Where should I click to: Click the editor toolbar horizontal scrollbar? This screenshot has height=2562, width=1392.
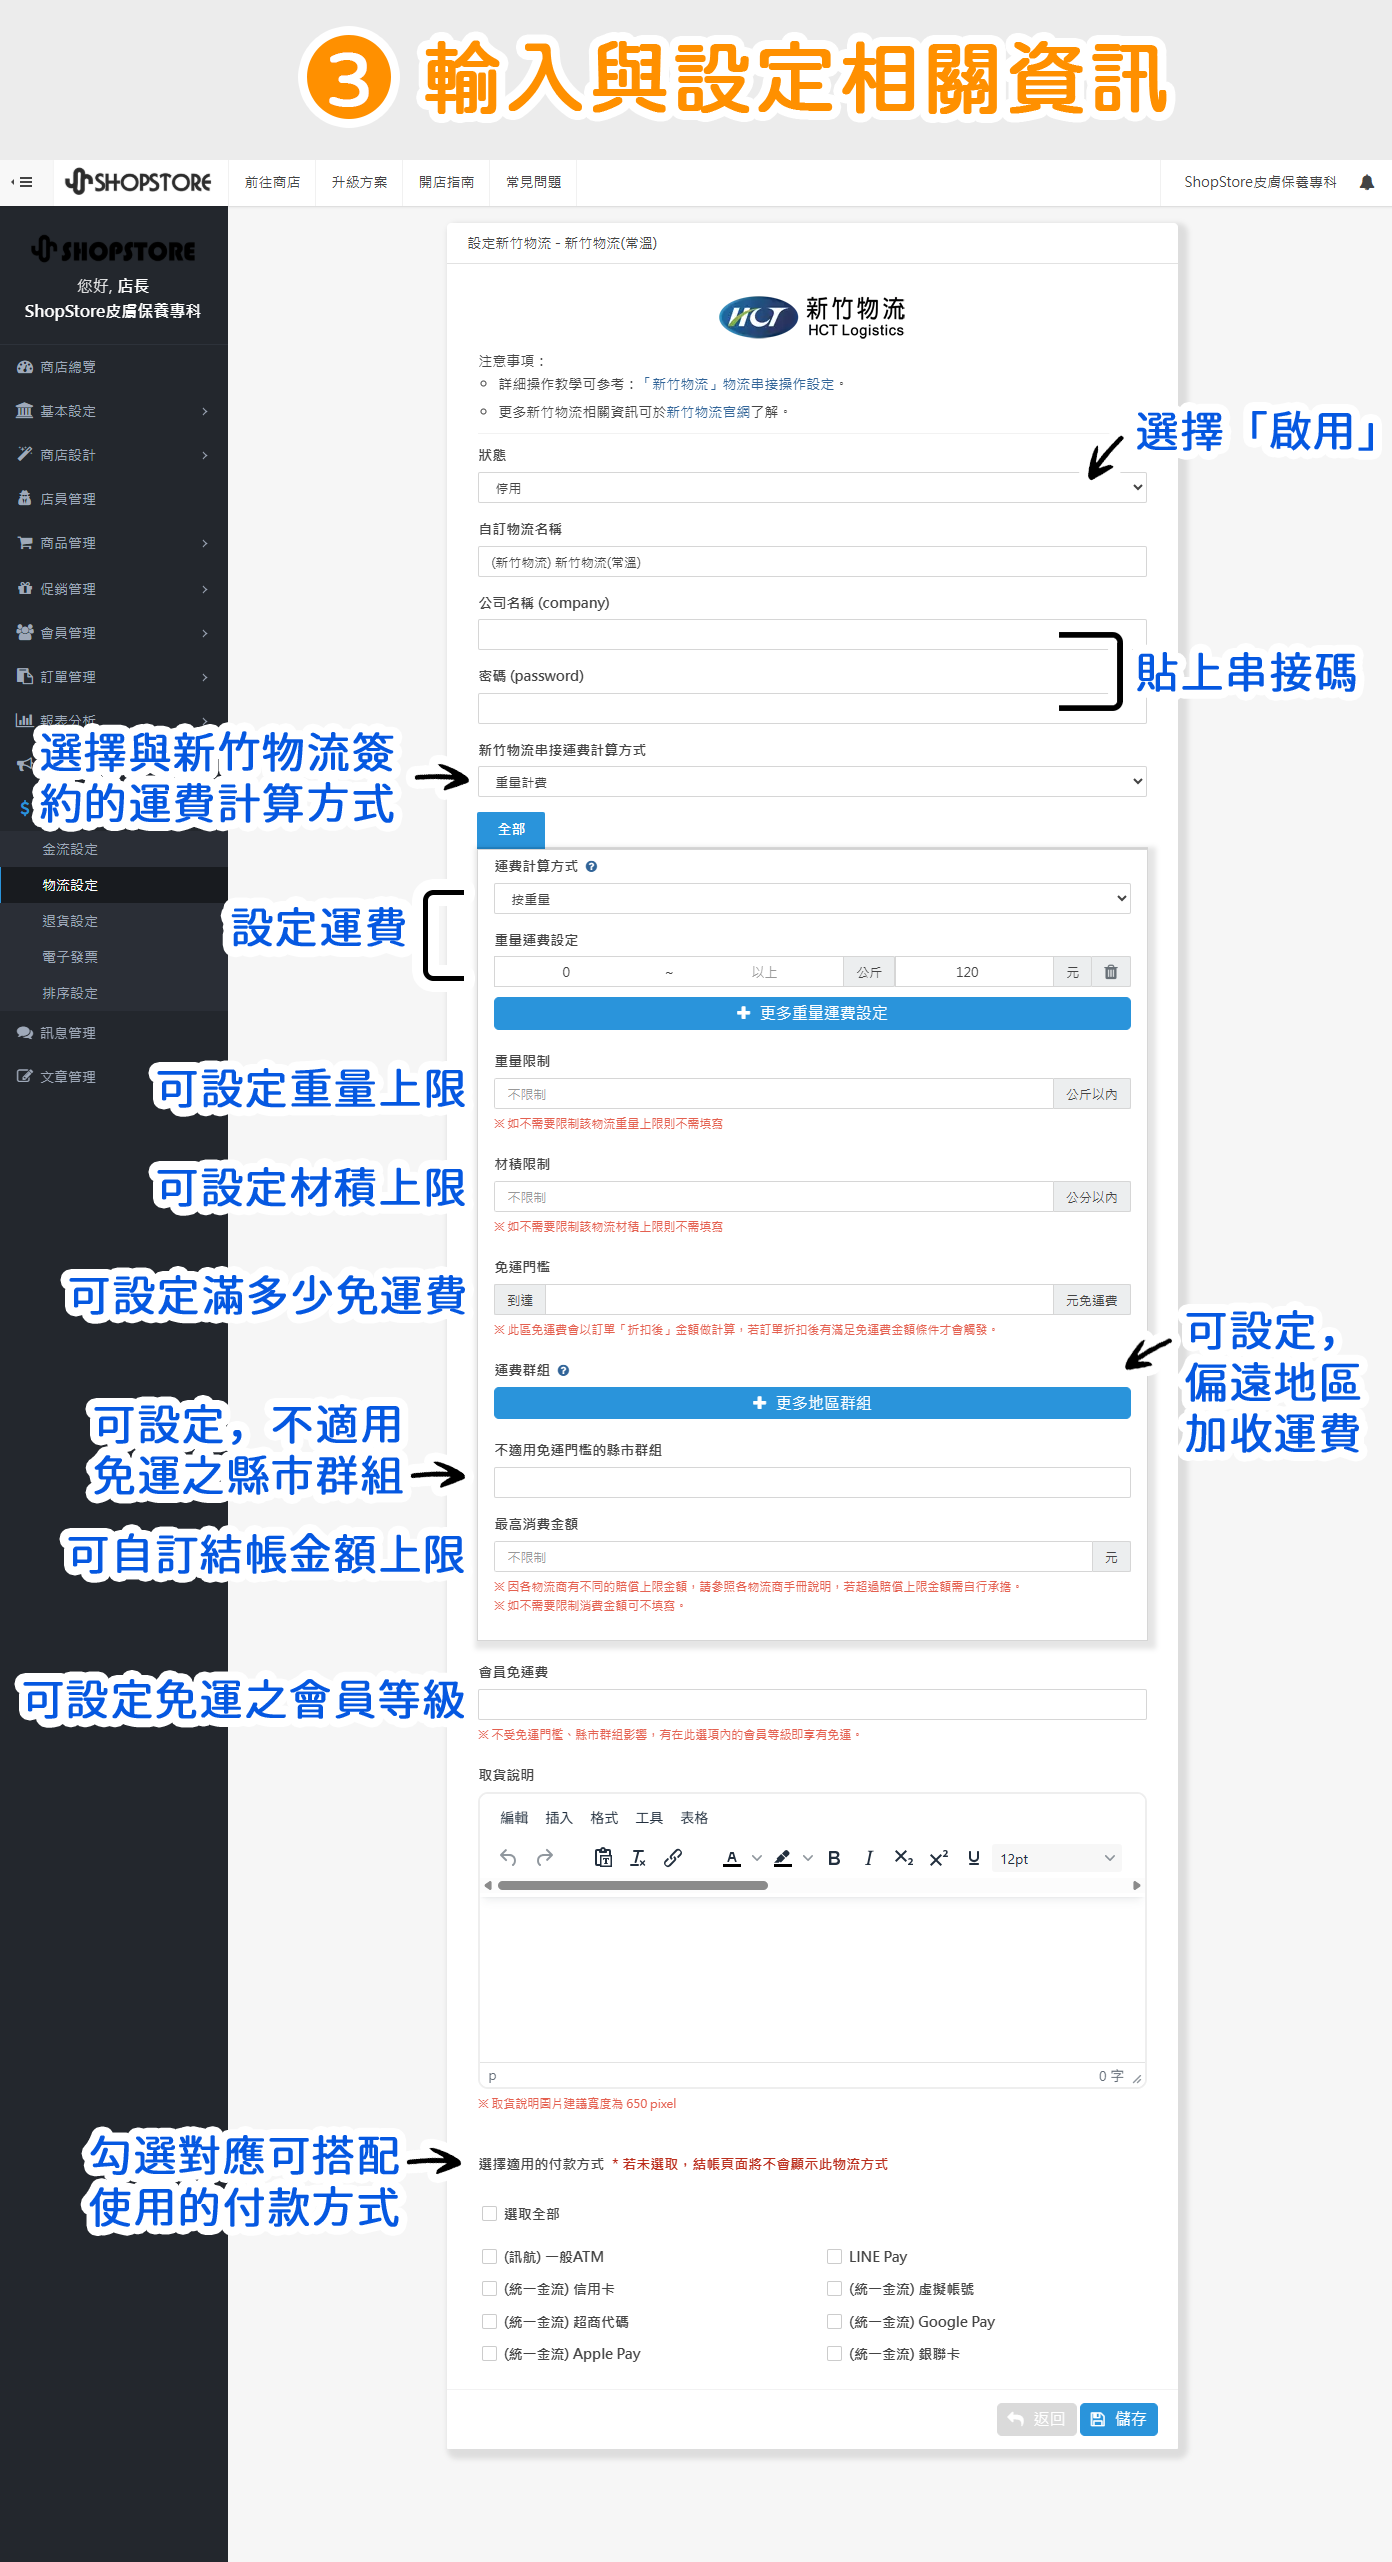coord(633,1886)
